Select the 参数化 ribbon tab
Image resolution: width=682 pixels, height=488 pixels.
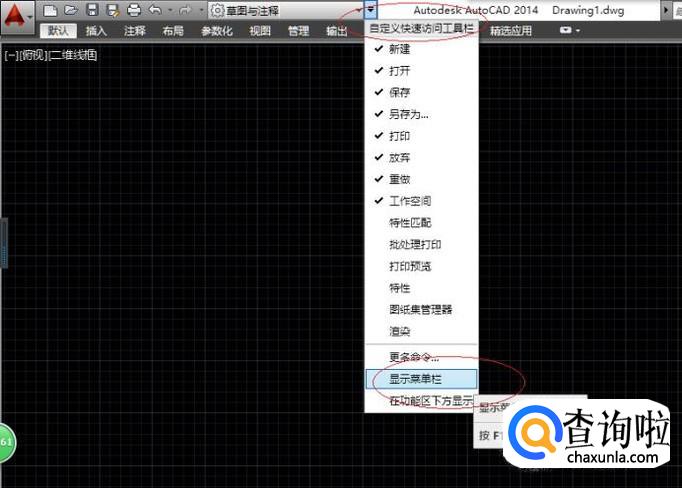217,31
